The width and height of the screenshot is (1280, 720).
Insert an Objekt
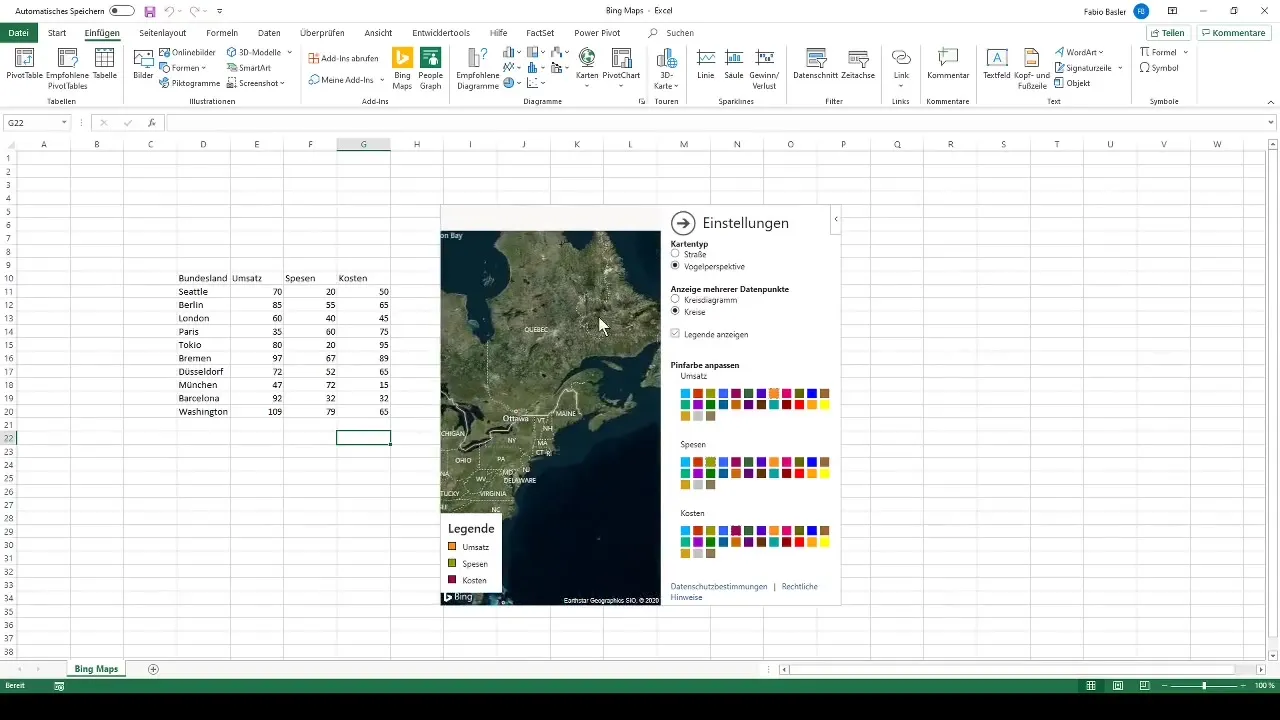coord(1072,83)
